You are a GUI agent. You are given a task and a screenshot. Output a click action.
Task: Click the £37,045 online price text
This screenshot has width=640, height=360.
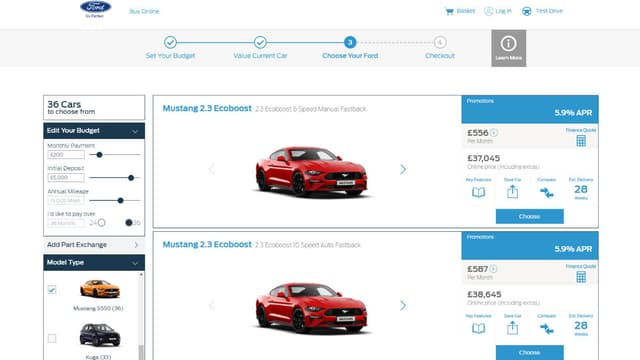pyautogui.click(x=484, y=158)
